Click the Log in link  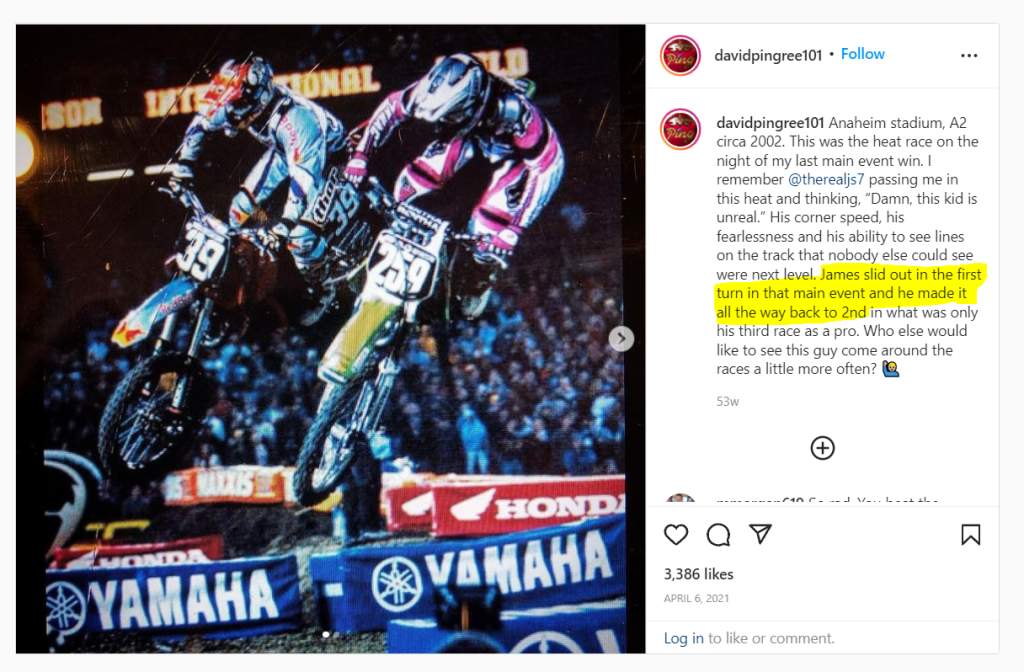[683, 638]
